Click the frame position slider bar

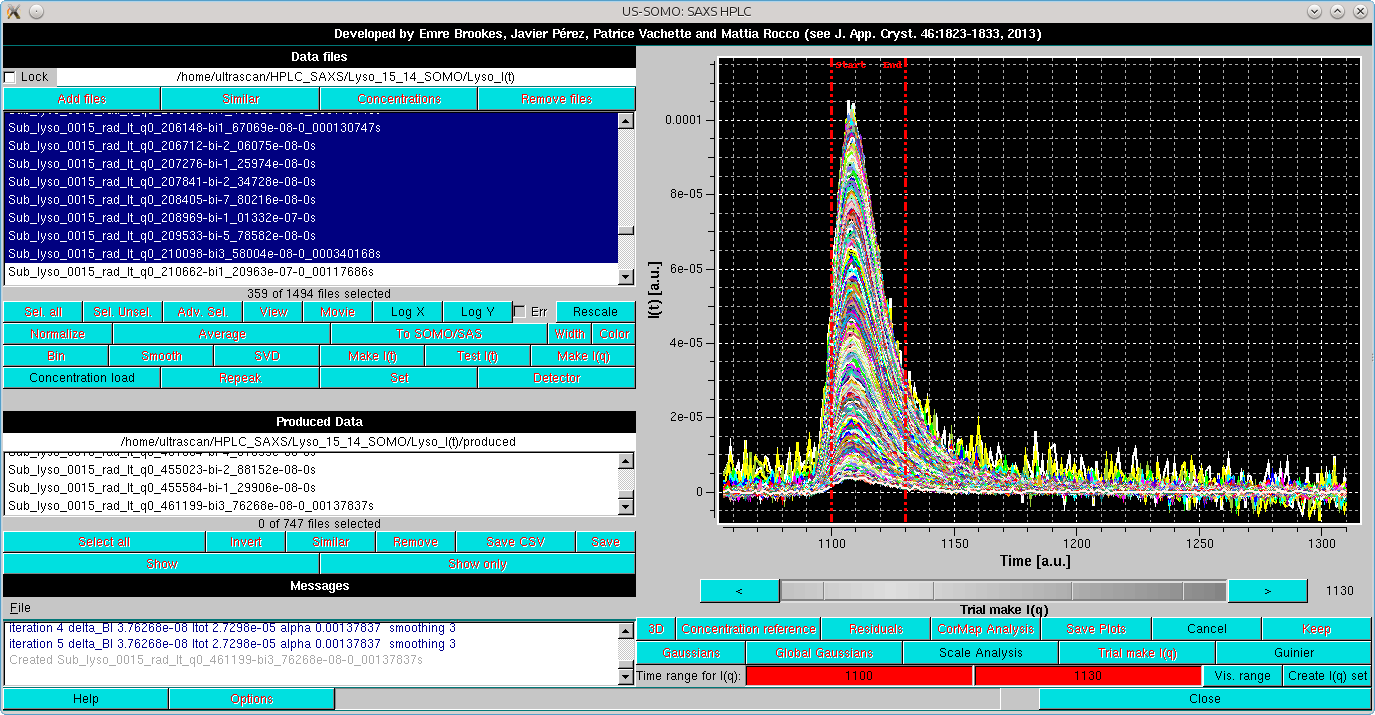[1000, 590]
